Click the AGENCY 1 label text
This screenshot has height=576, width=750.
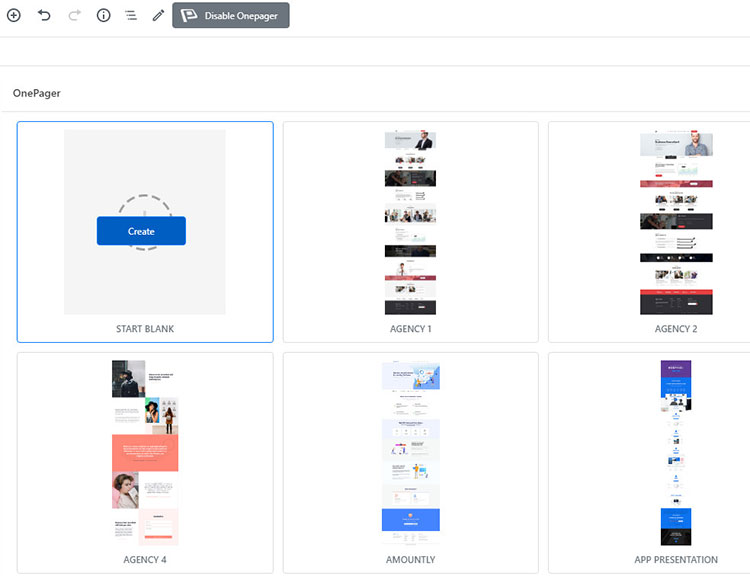click(410, 329)
